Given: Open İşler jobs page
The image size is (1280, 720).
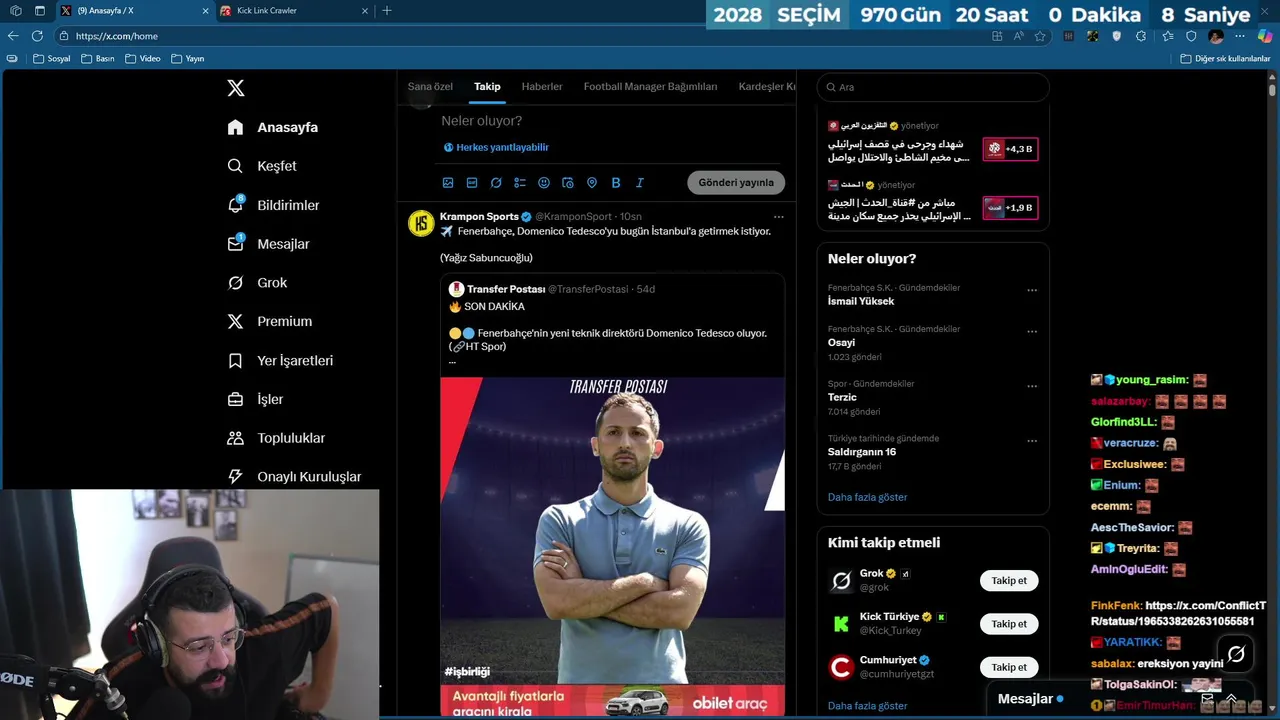Looking at the screenshot, I should coord(255,399).
